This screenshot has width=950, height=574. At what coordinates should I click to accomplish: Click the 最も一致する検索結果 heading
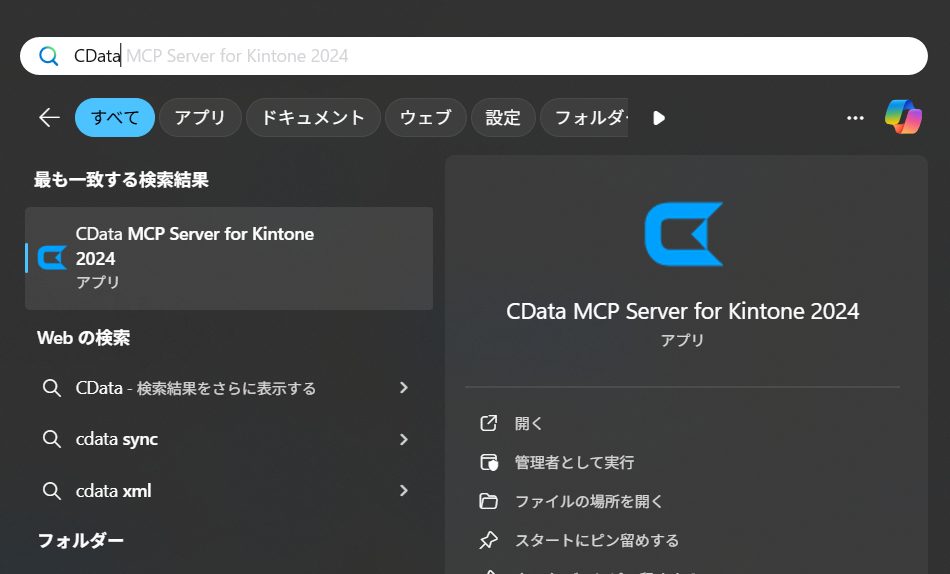tap(121, 179)
